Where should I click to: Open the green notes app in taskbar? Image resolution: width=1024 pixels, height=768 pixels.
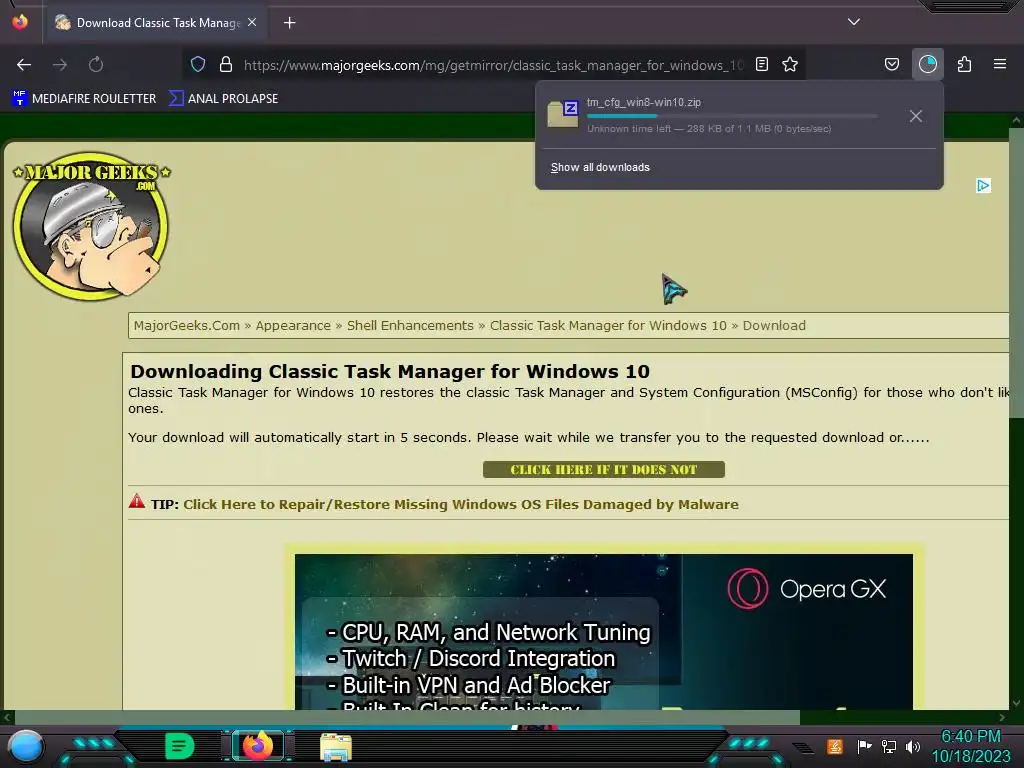coord(180,746)
